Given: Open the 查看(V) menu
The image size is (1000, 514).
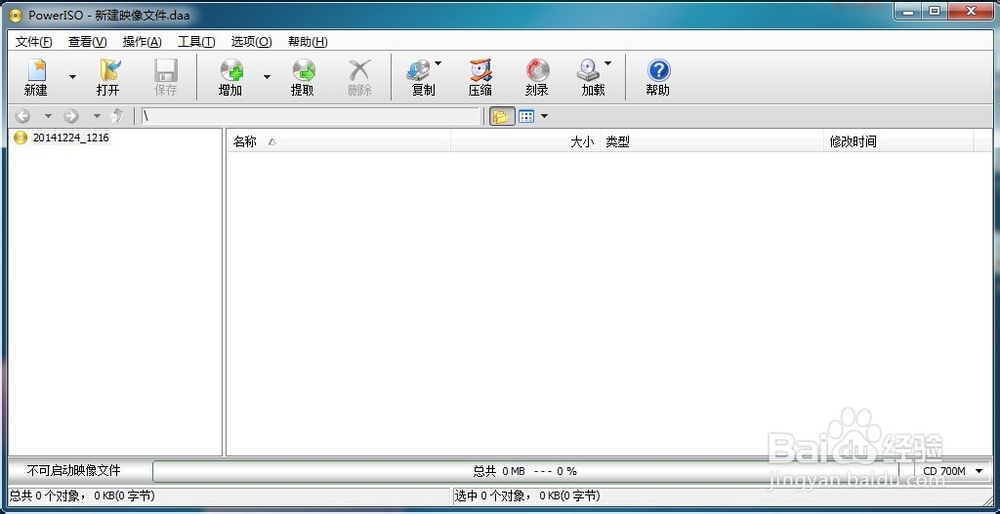Looking at the screenshot, I should click(87, 42).
